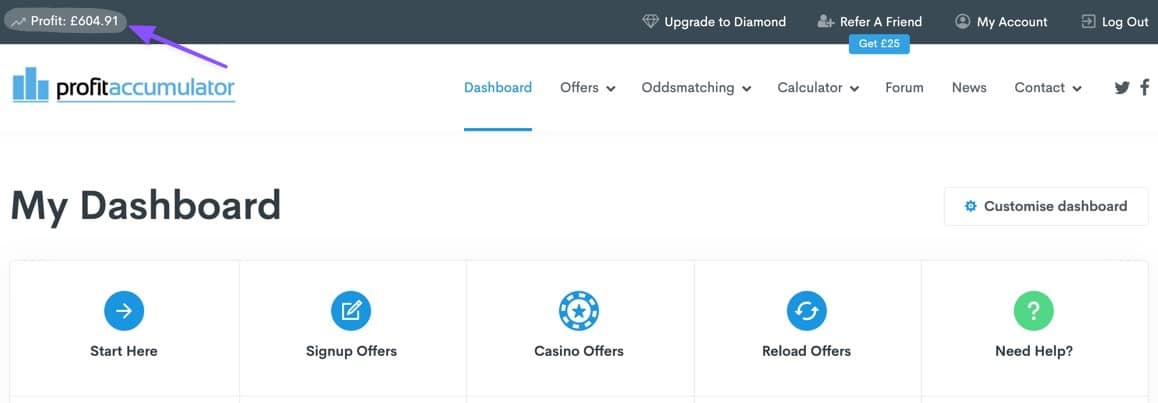This screenshot has height=403, width=1158.
Task: Open My Account page
Action: tap(1012, 22)
